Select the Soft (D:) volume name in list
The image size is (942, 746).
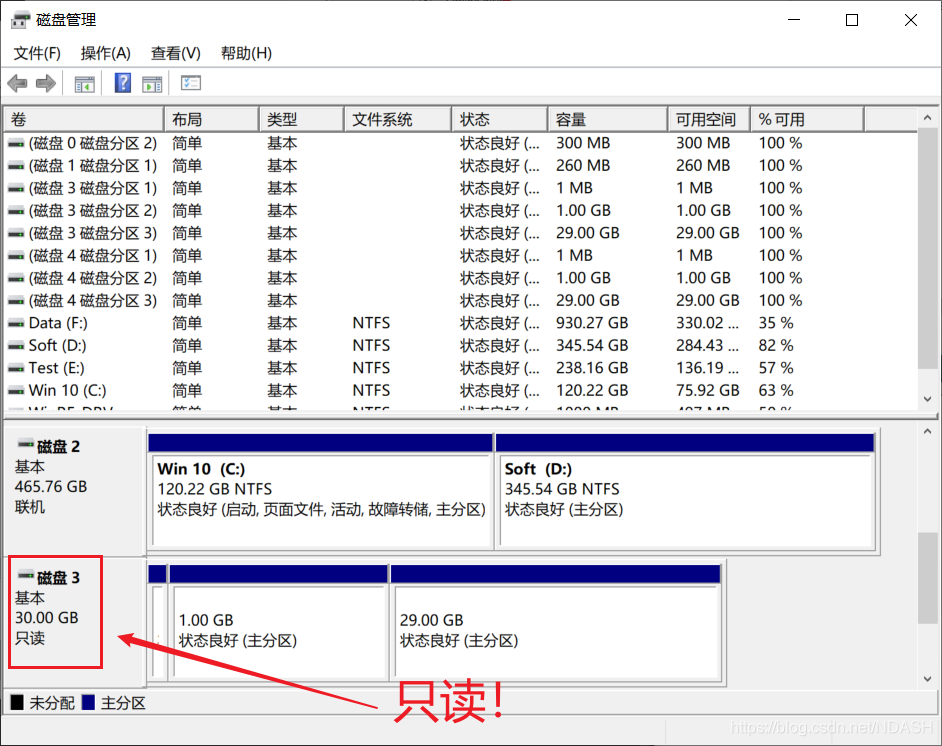(58, 345)
